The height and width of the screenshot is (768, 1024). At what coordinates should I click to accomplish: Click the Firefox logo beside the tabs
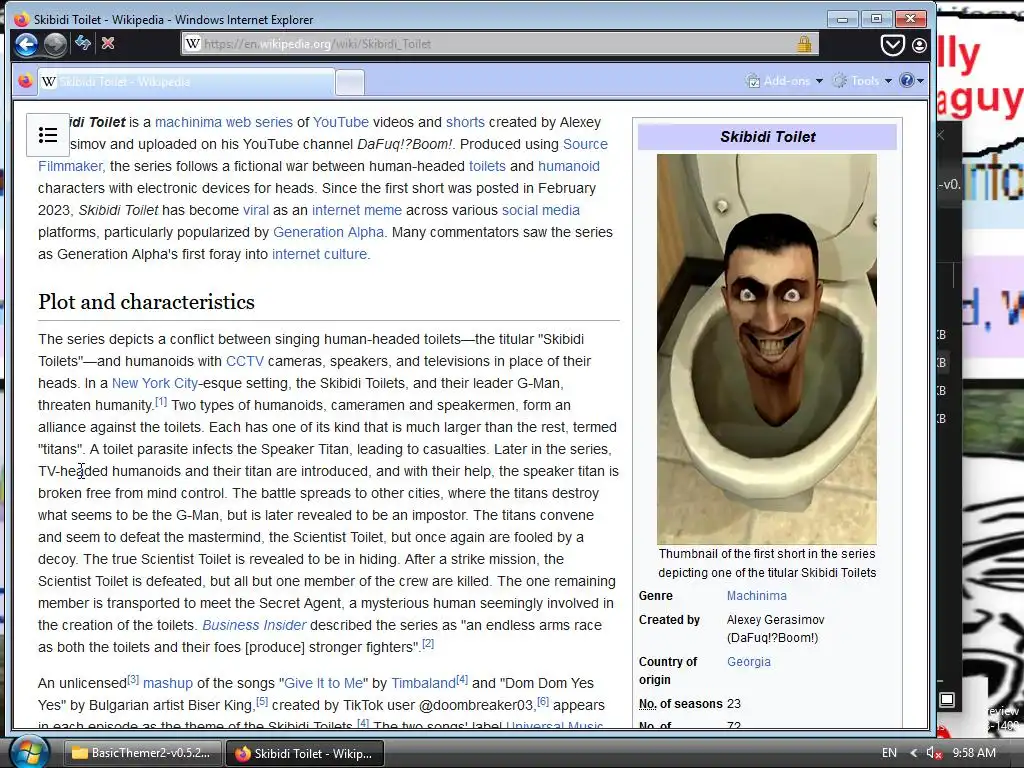[25, 81]
